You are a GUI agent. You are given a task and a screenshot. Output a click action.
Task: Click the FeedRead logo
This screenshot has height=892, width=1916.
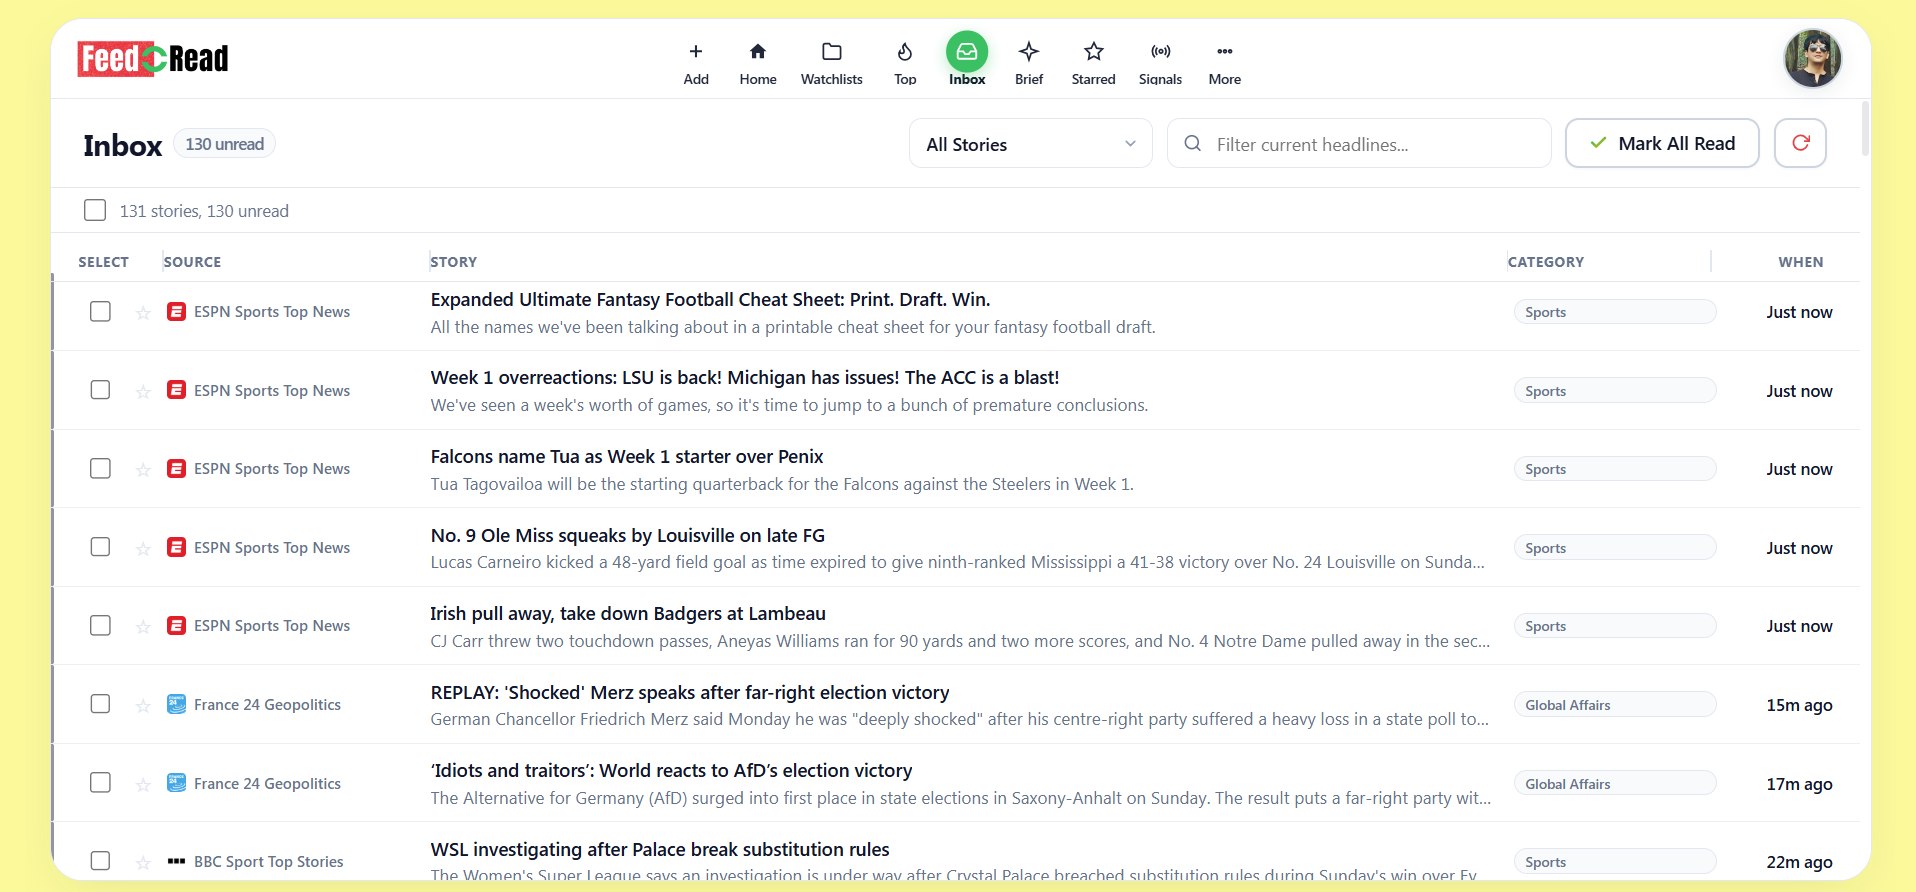pos(153,59)
